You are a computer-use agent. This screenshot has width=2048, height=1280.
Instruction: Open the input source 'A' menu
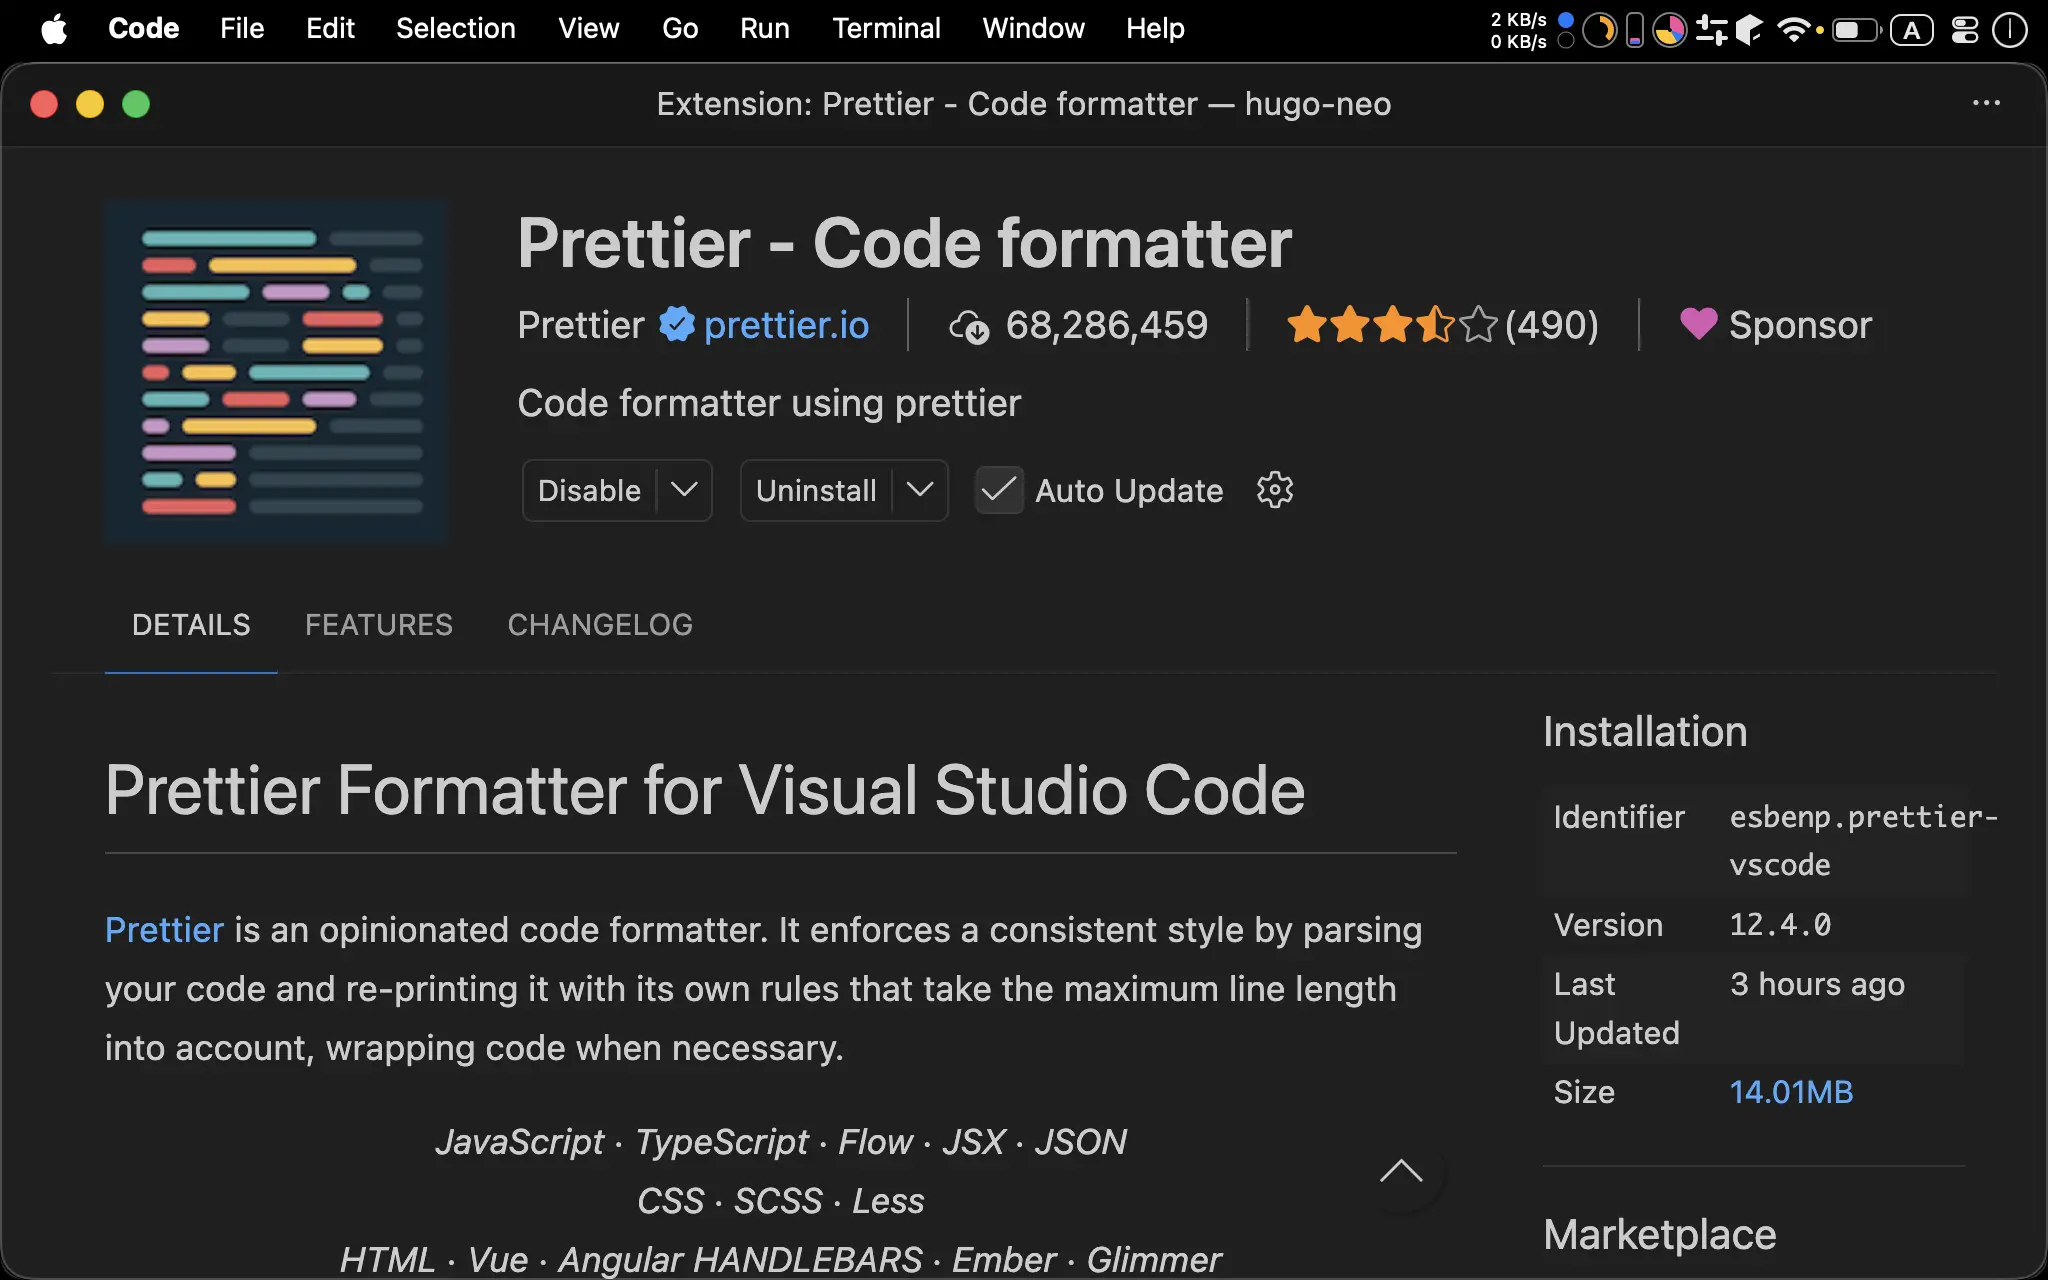point(1911,30)
